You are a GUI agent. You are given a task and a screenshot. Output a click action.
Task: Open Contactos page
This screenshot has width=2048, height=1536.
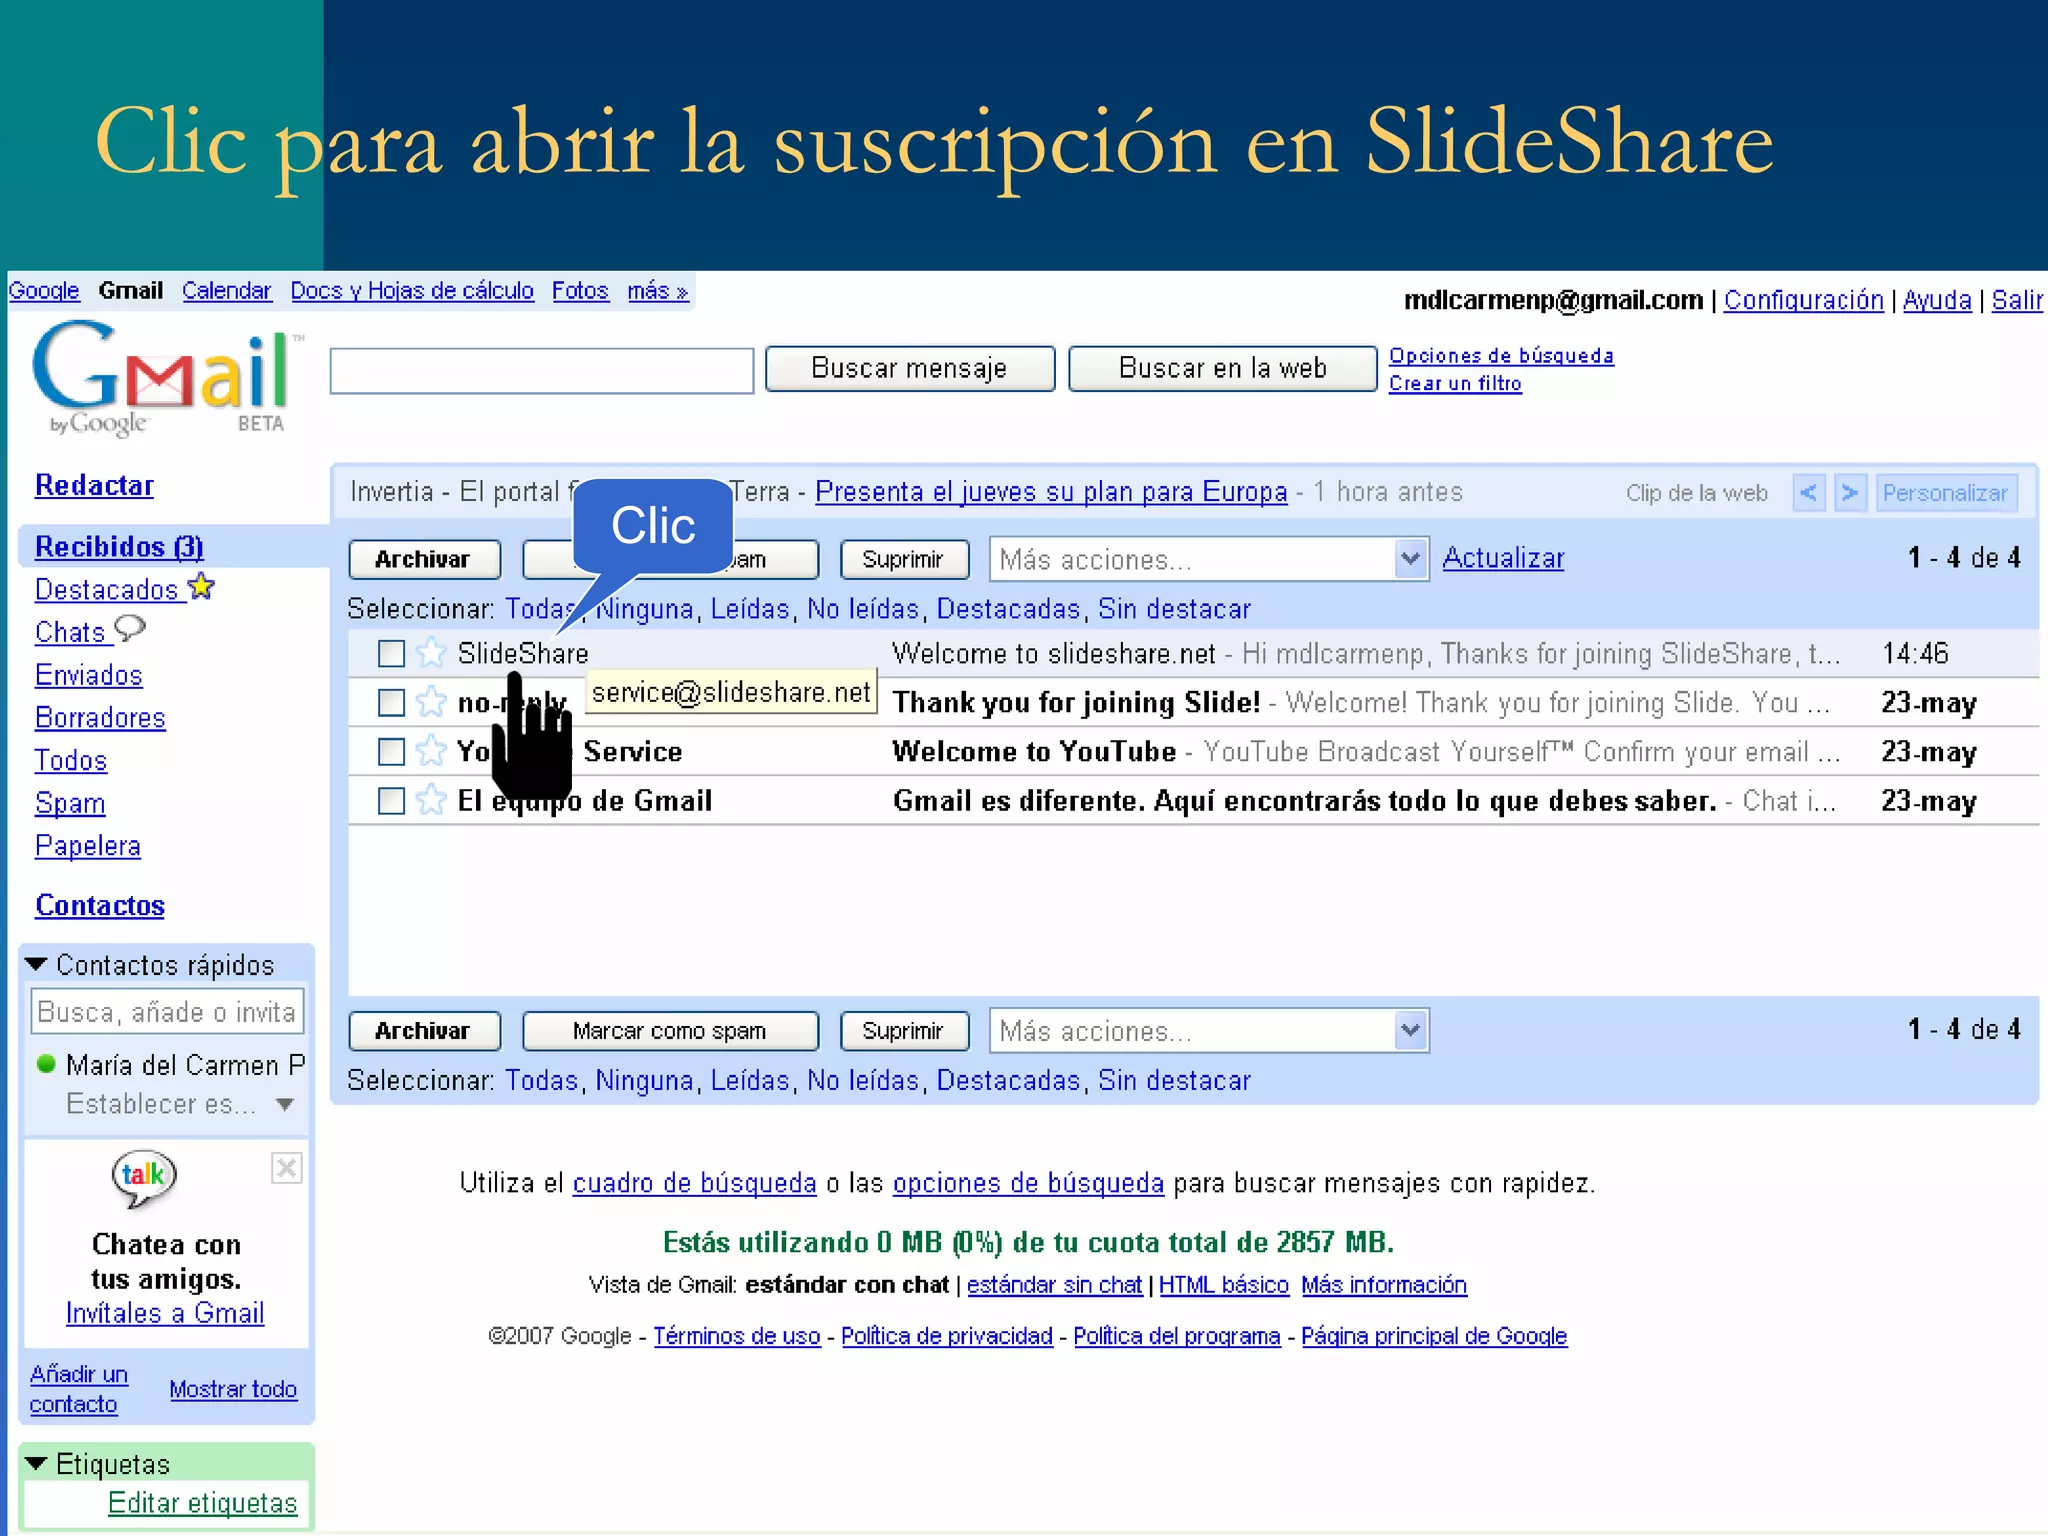[100, 906]
